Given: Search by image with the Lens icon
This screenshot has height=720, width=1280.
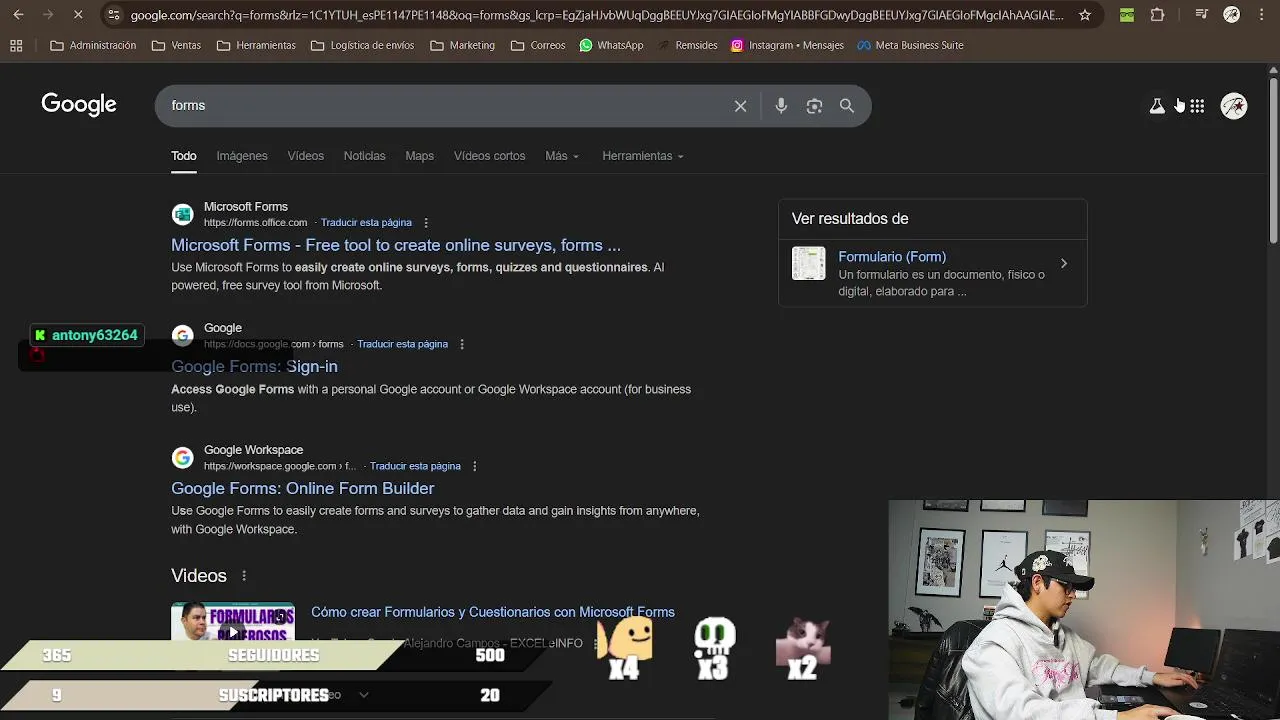Looking at the screenshot, I should click(x=814, y=106).
